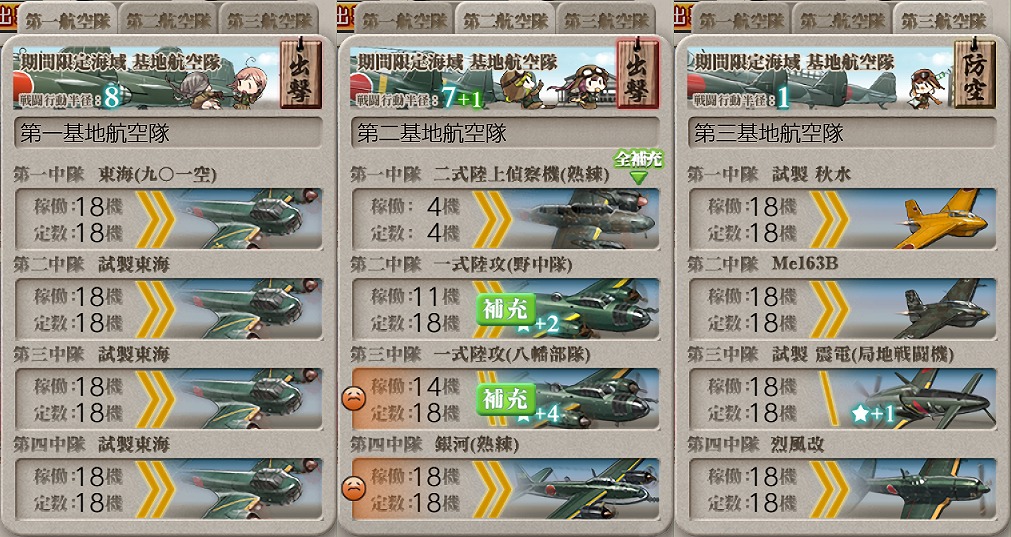Select the 銀河(熟練) bomber slot
The width and height of the screenshot is (1011, 537).
point(506,489)
